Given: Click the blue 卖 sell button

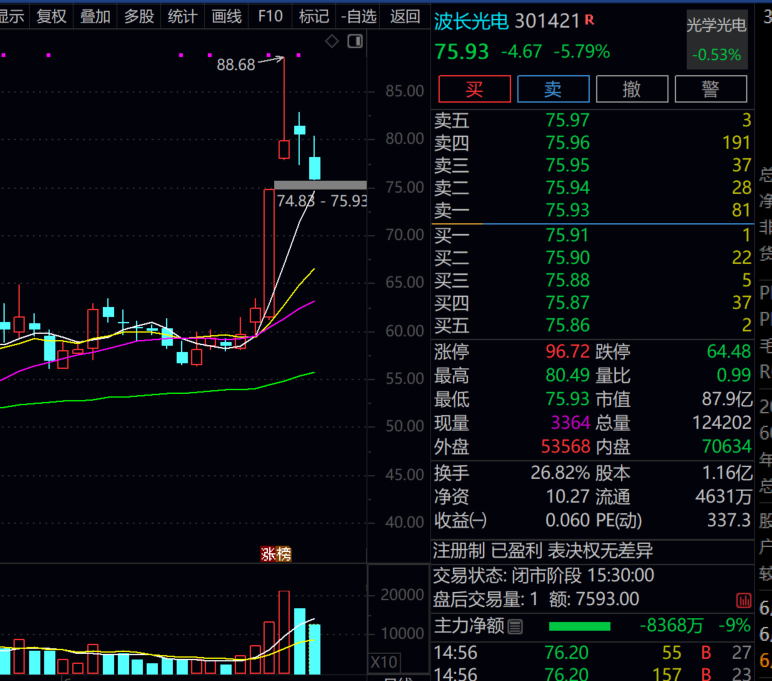Looking at the screenshot, I should 553,89.
